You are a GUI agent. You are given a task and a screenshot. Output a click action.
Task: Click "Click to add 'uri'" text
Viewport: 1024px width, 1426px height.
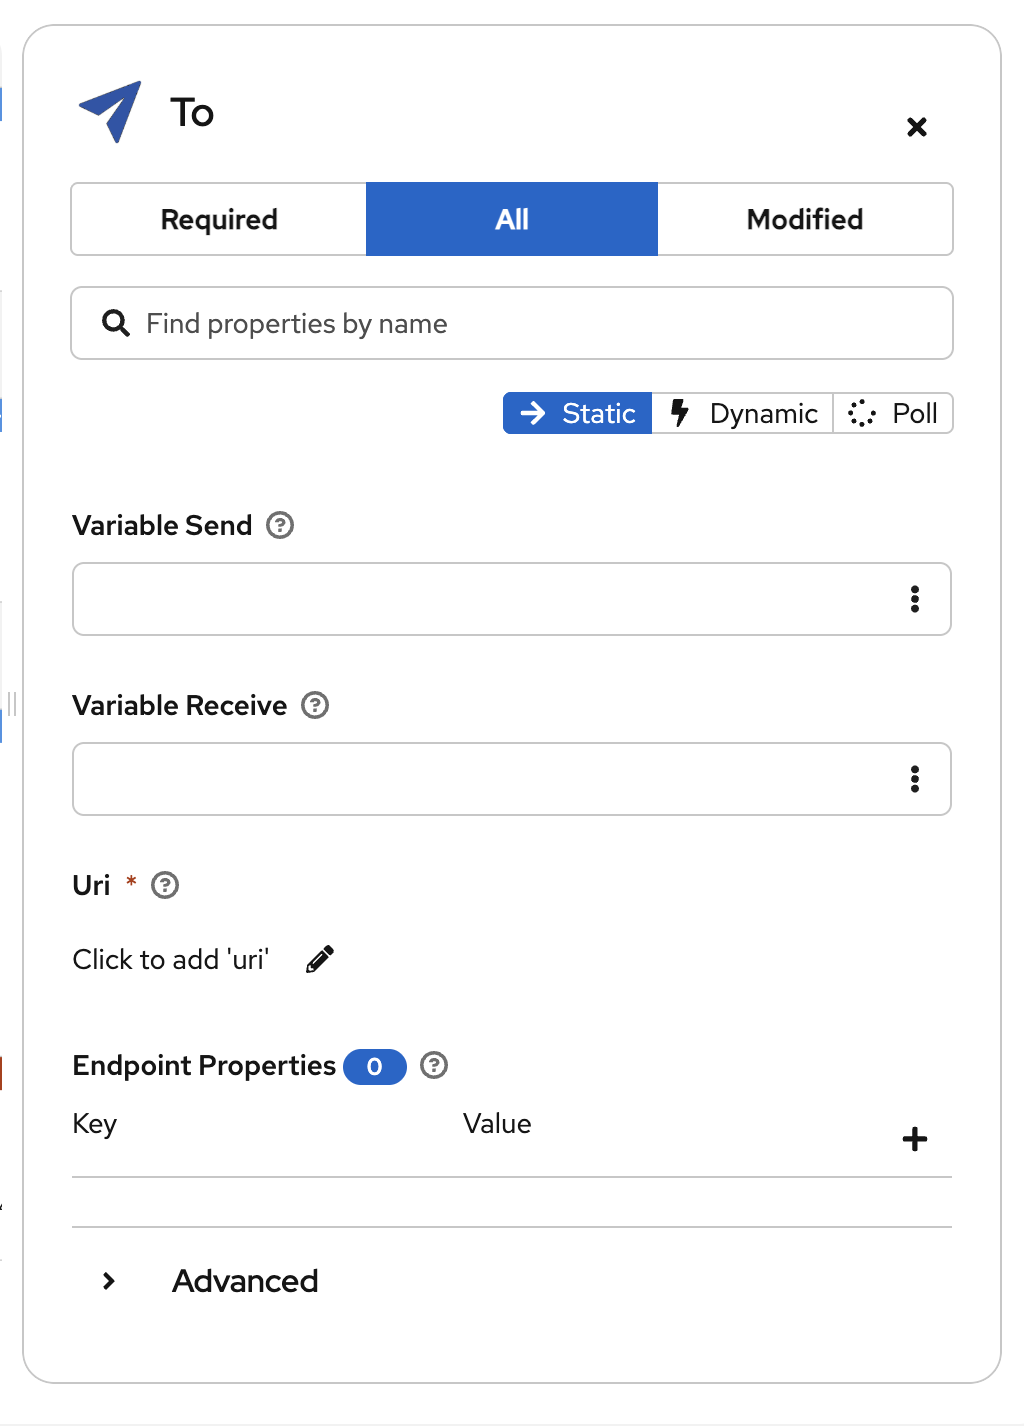(x=170, y=959)
